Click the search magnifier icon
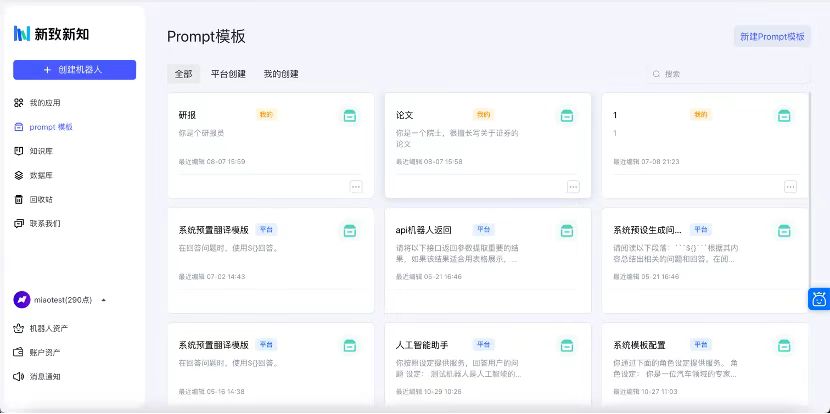 coord(656,74)
